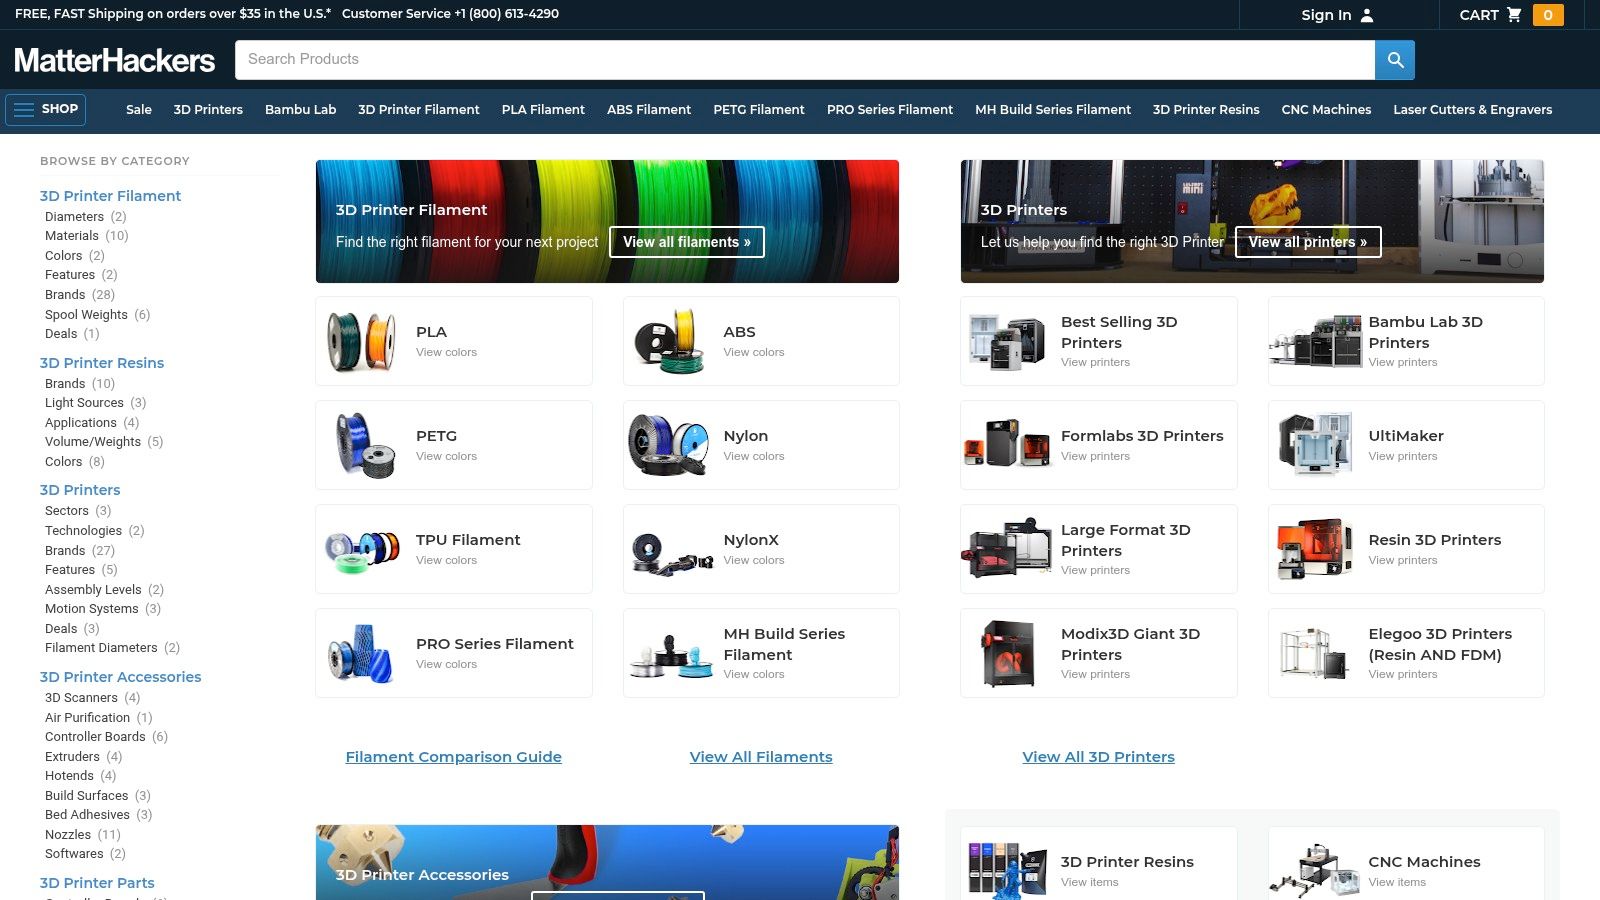Open MH Build Series Filament image
This screenshot has width=1600, height=900.
click(670, 655)
